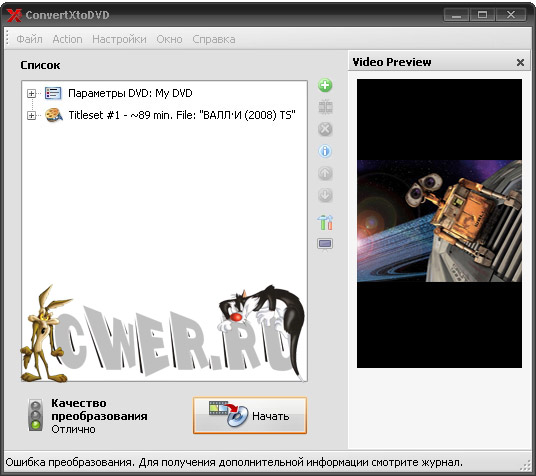Click the Начать start button

[x=250, y=415]
